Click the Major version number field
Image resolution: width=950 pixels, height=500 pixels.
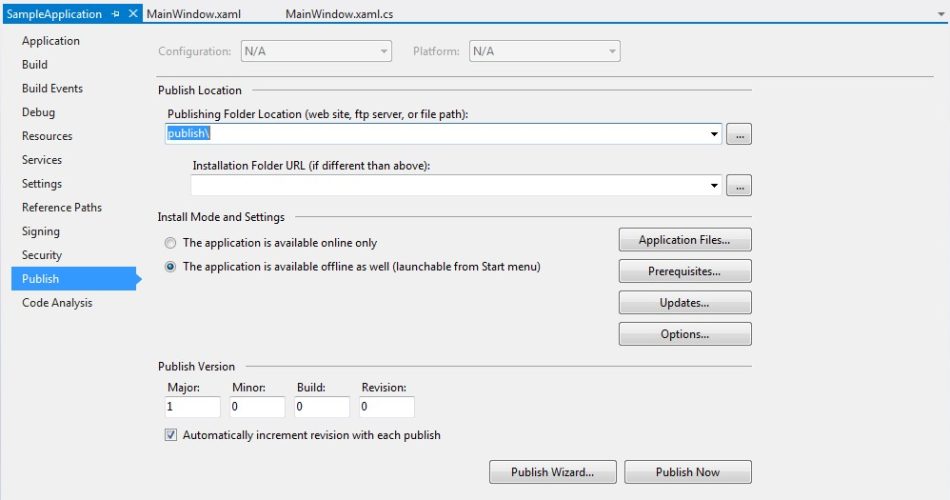(x=192, y=407)
